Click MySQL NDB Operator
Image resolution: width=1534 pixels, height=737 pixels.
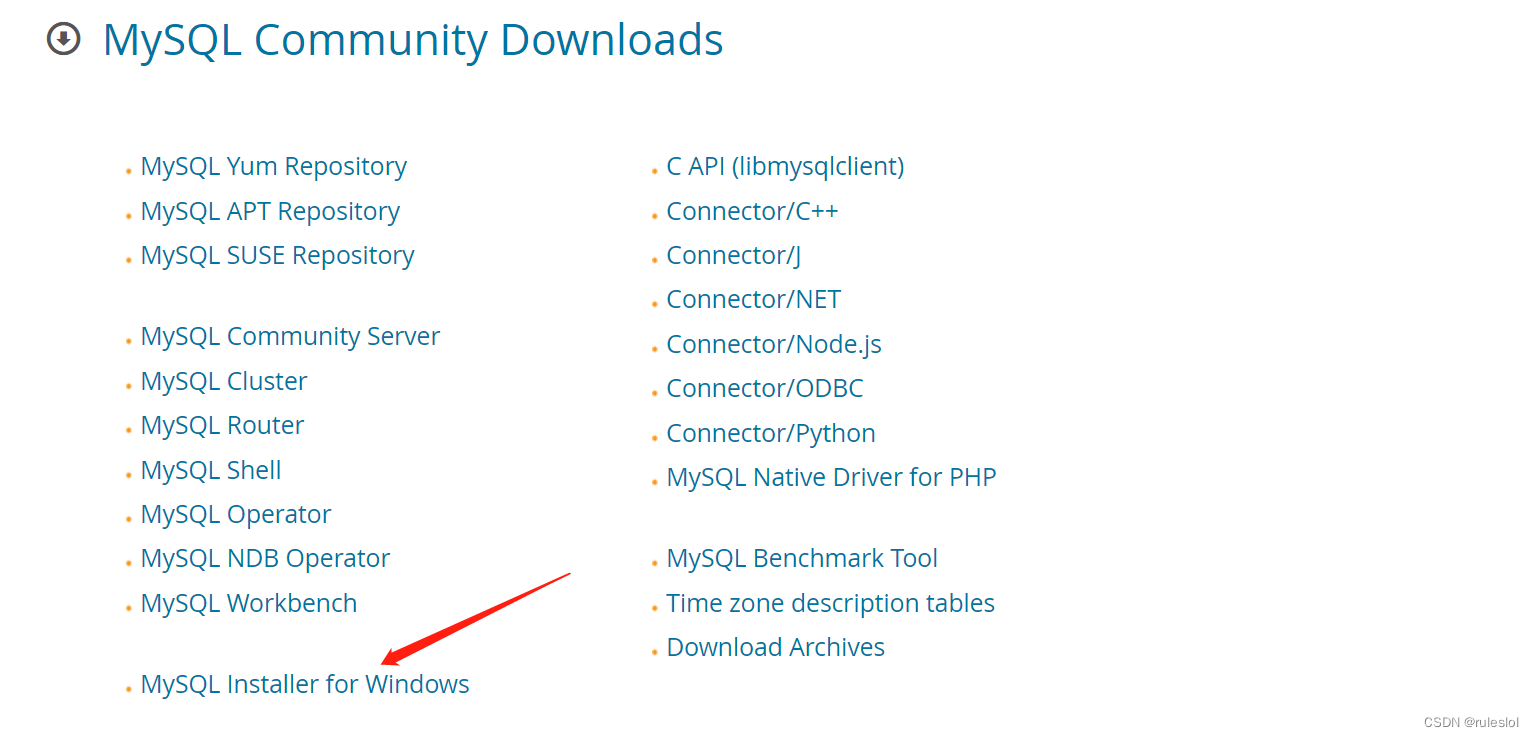(x=265, y=558)
